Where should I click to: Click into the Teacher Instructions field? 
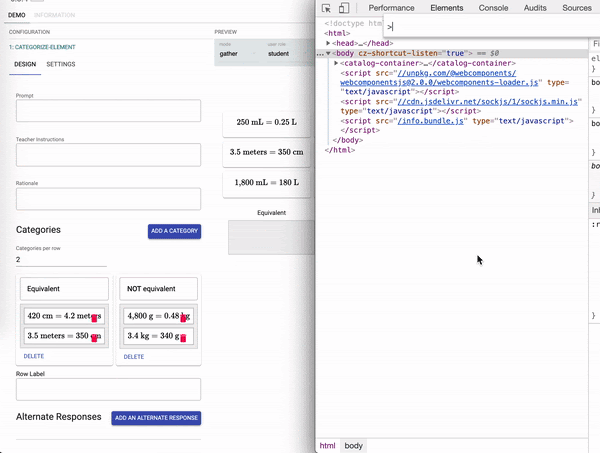(x=108, y=155)
